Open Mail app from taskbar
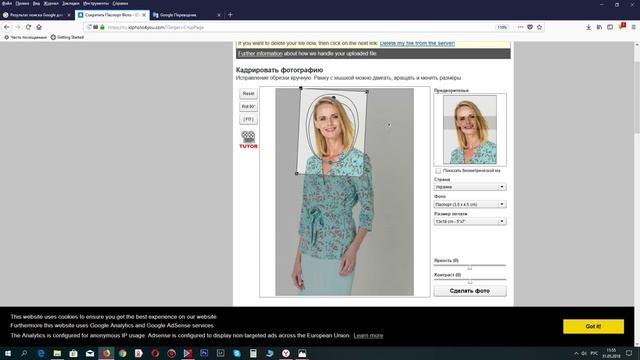 90,353
